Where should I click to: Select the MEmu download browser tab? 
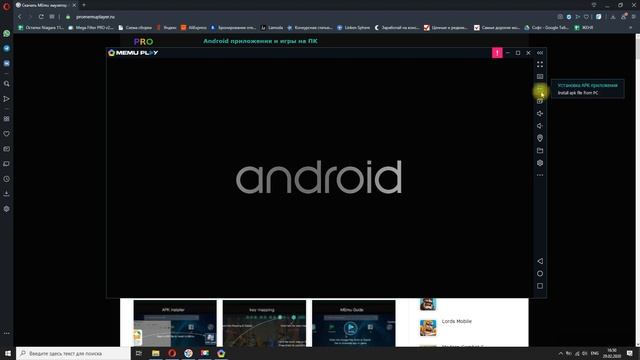point(46,5)
